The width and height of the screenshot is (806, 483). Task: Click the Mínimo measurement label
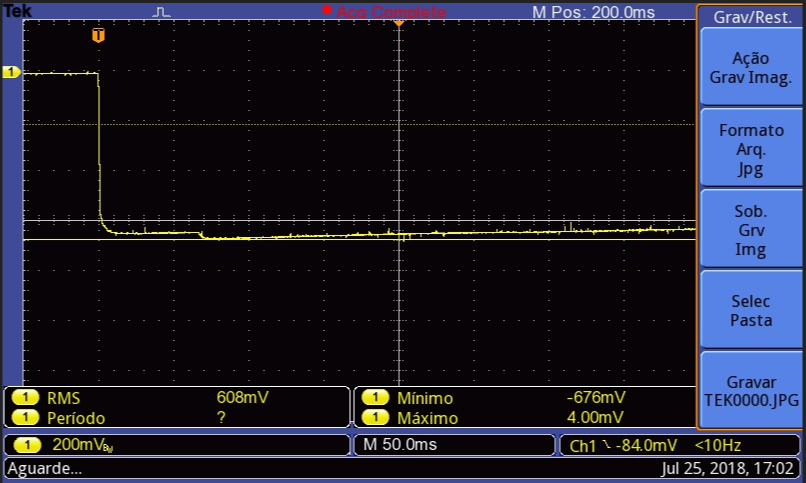[x=425, y=398]
